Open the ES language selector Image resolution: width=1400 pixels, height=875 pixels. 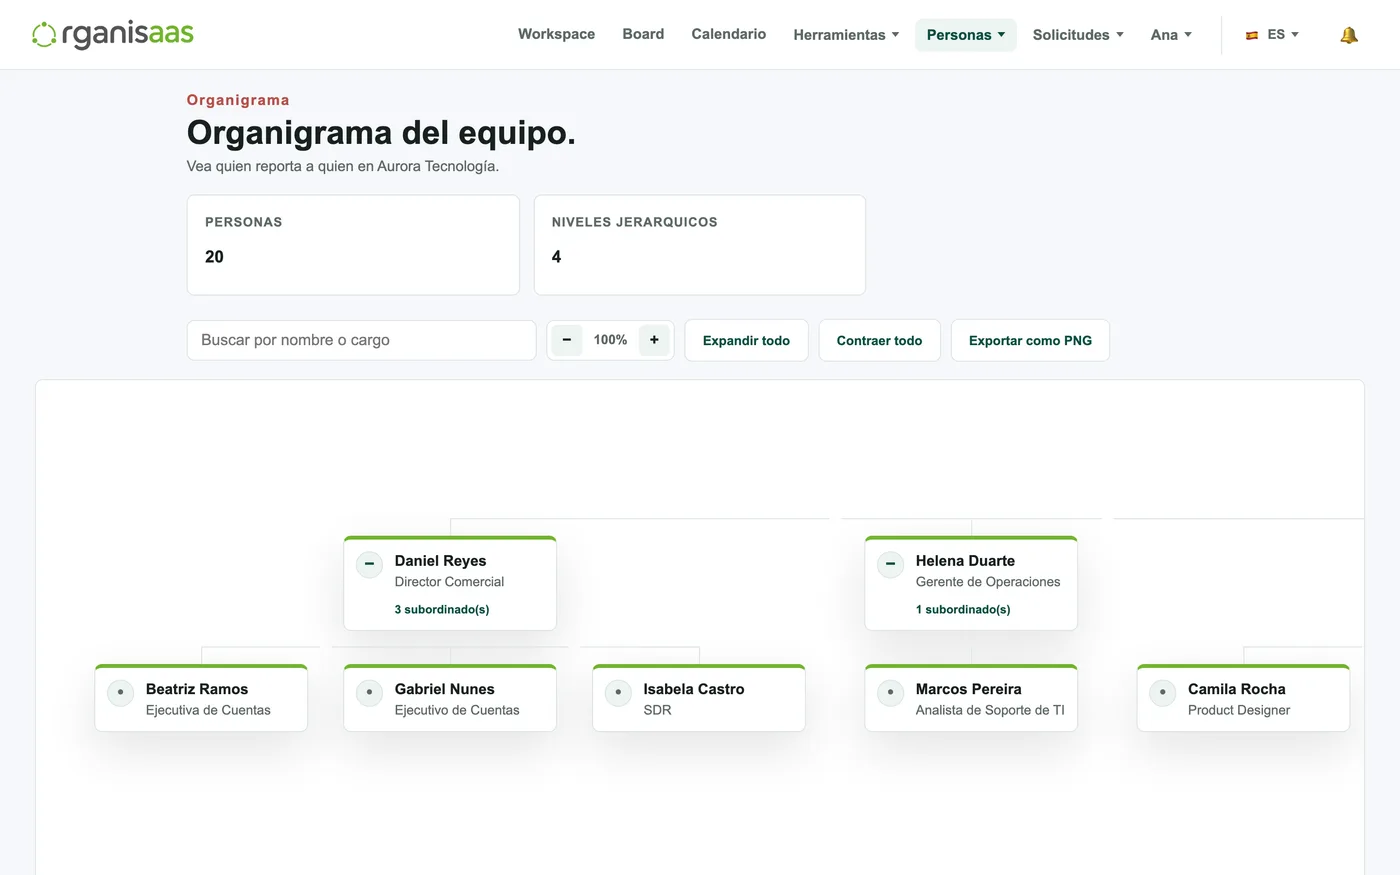point(1272,35)
